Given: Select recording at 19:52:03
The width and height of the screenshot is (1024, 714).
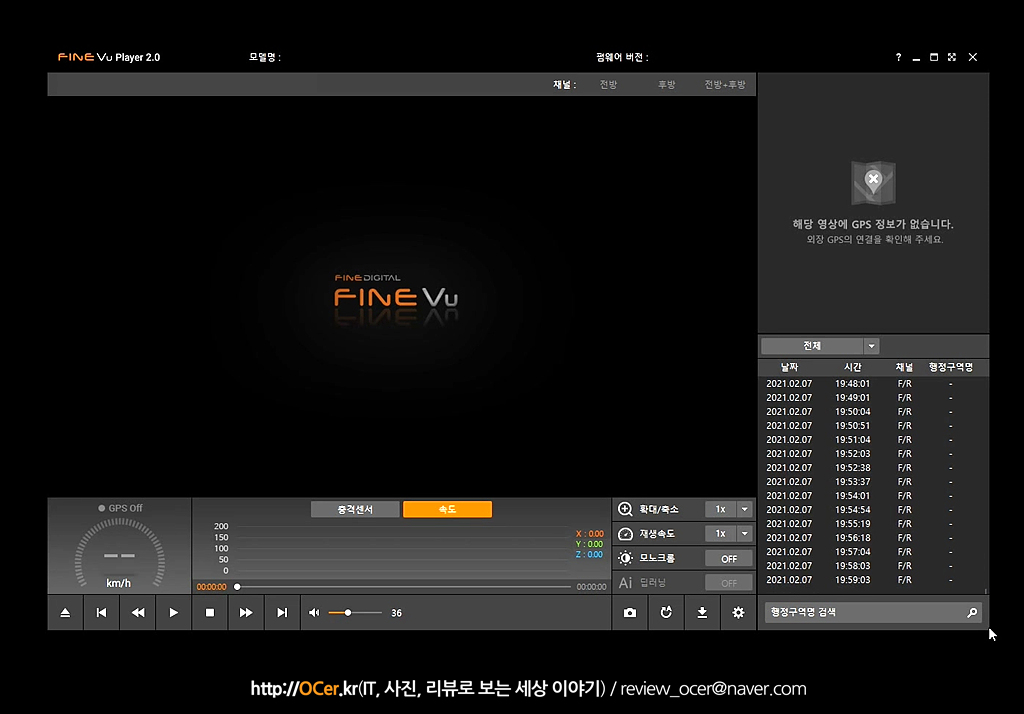Looking at the screenshot, I should (872, 453).
